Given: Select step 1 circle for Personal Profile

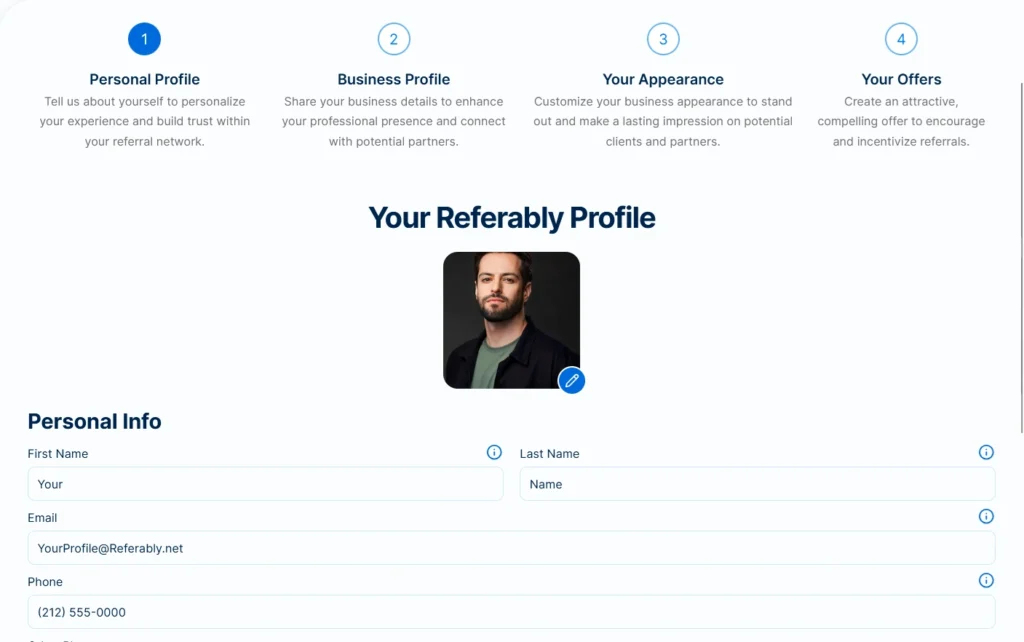Looking at the screenshot, I should pyautogui.click(x=145, y=39).
